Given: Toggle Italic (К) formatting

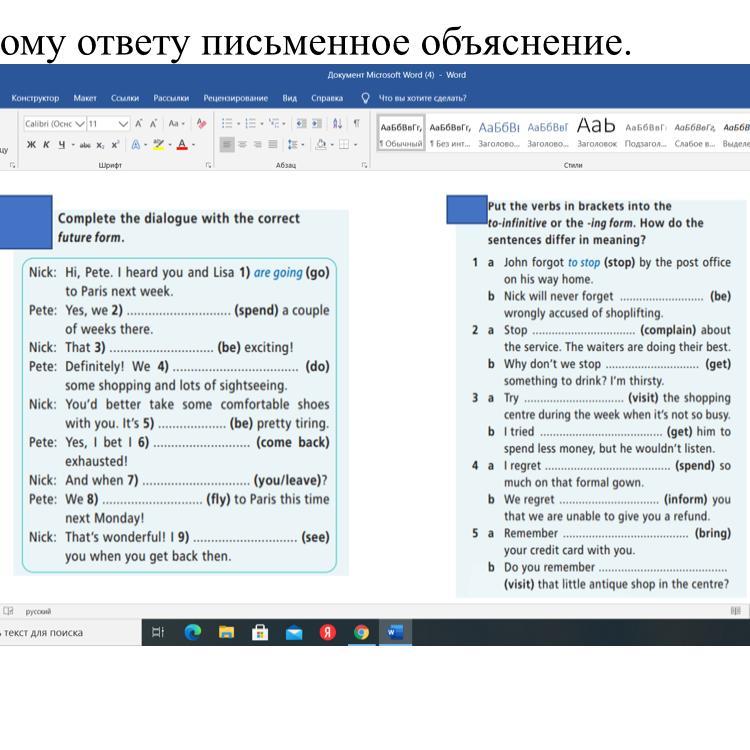Looking at the screenshot, I should coord(46,144).
